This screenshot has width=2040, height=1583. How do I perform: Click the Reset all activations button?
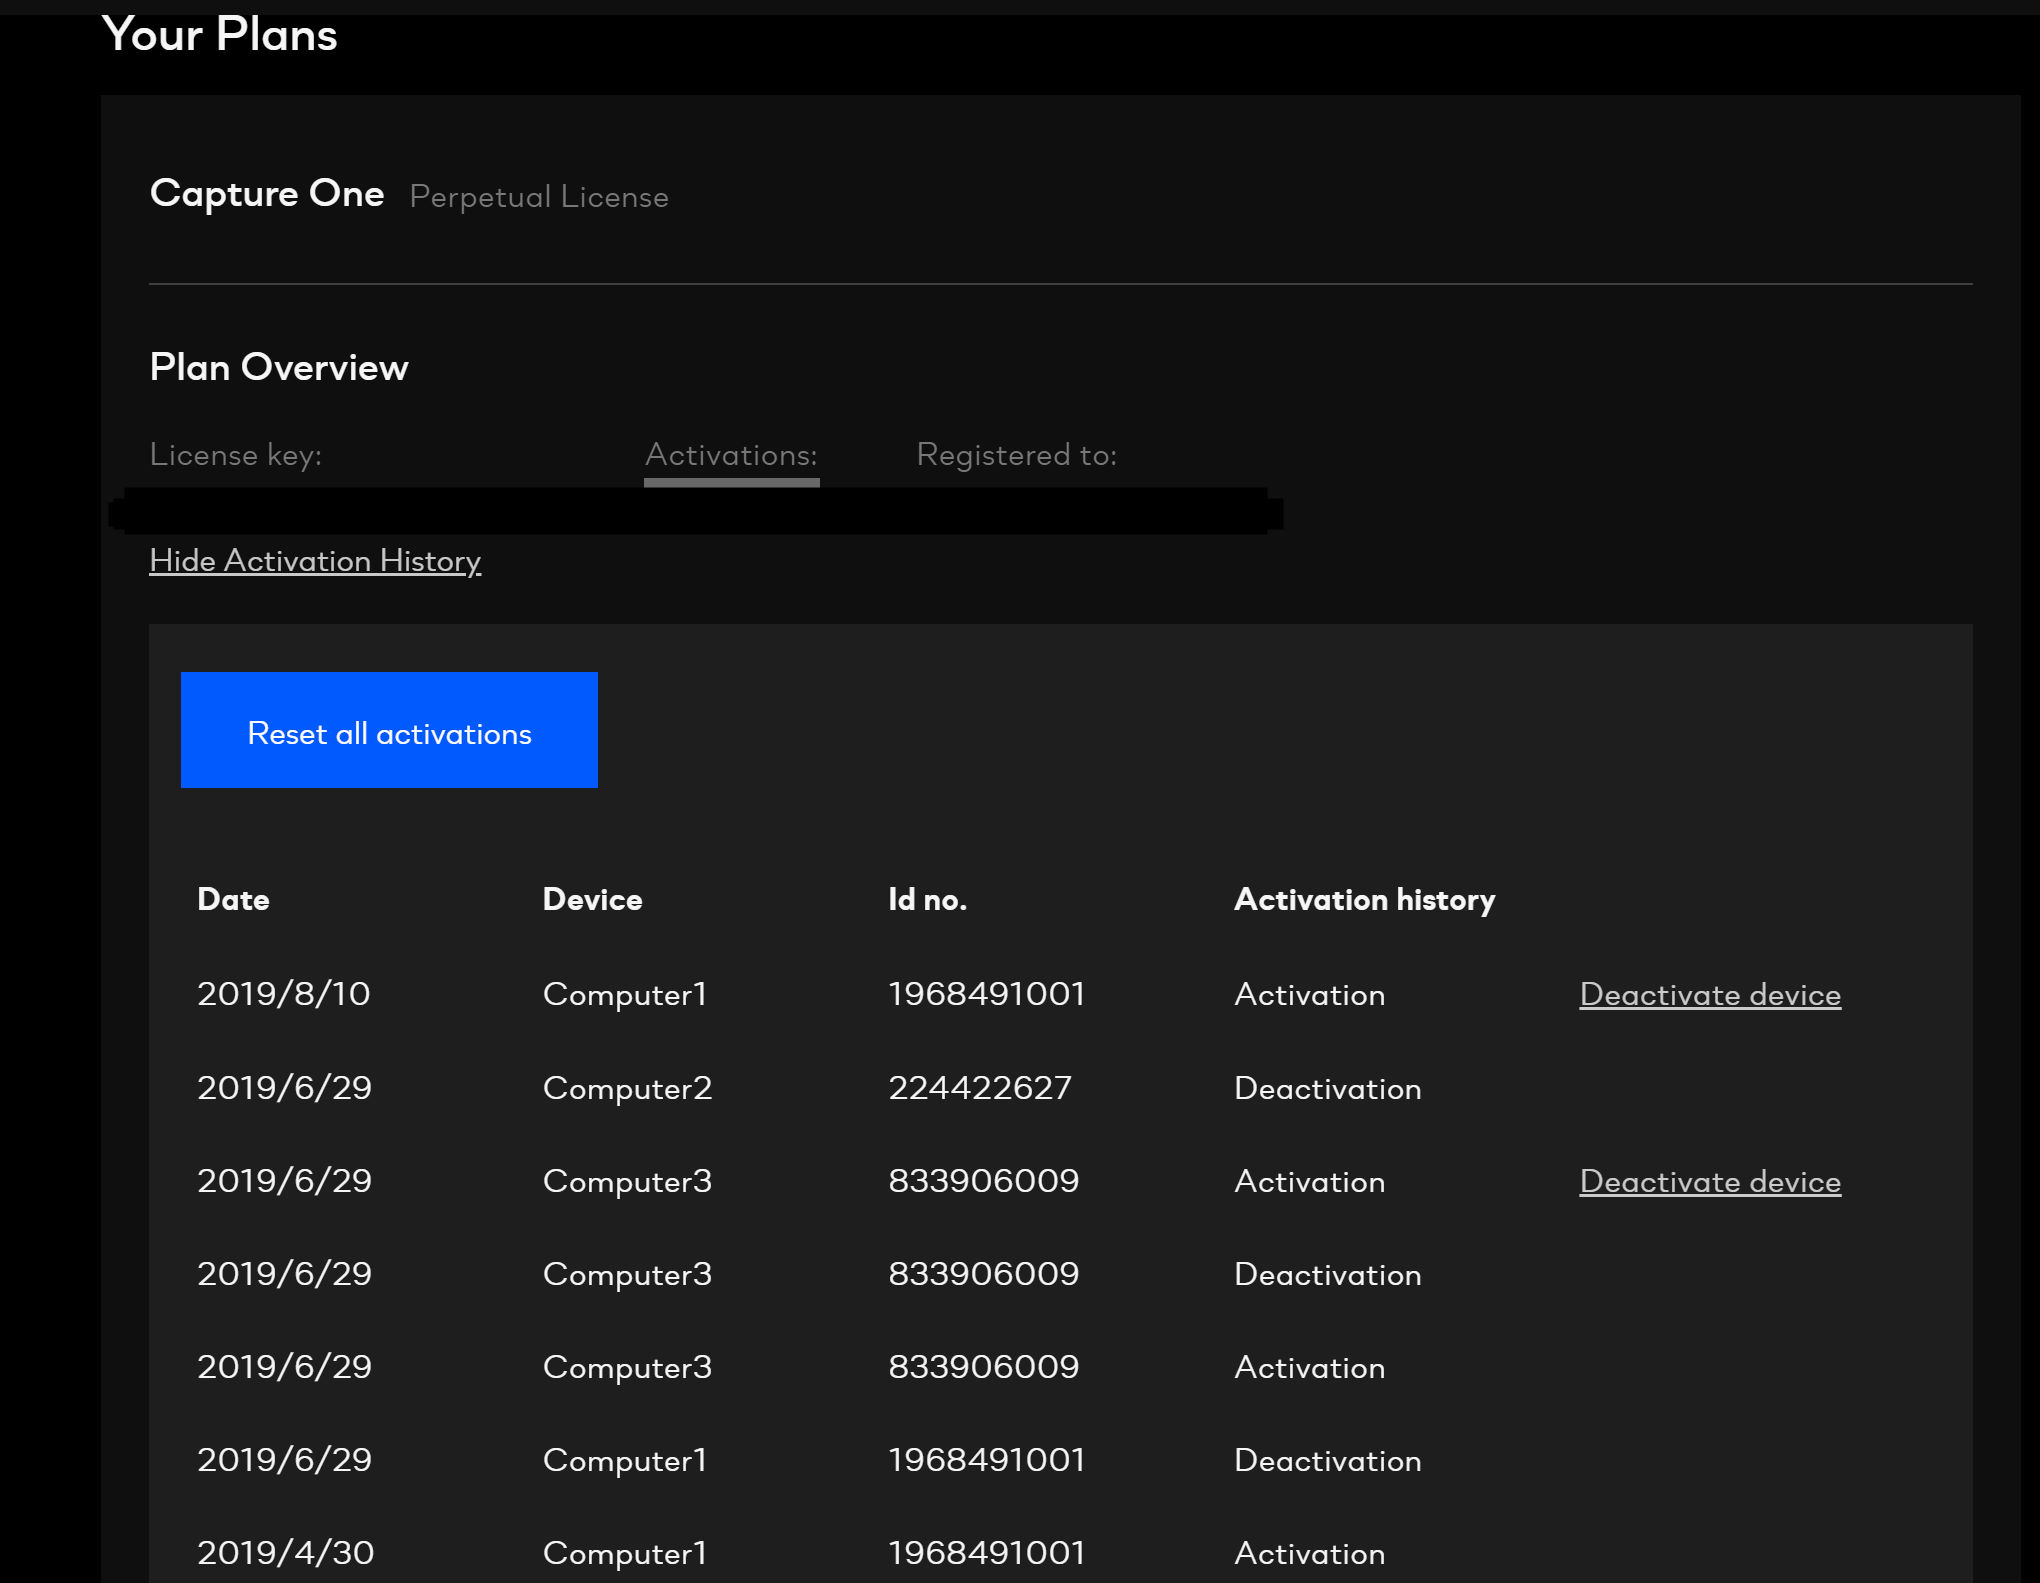pos(389,731)
